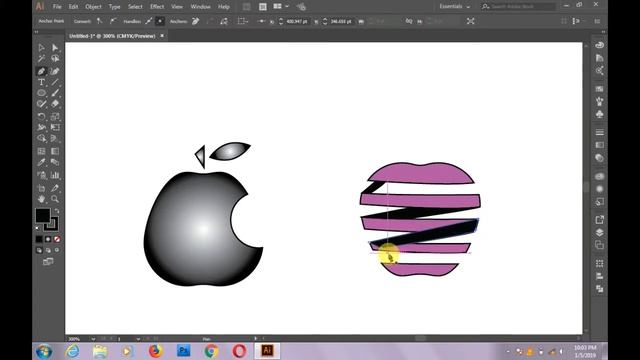Image resolution: width=640 pixels, height=360 pixels.
Task: Toggle hide handles for selected anchors
Action: [x=160, y=21]
